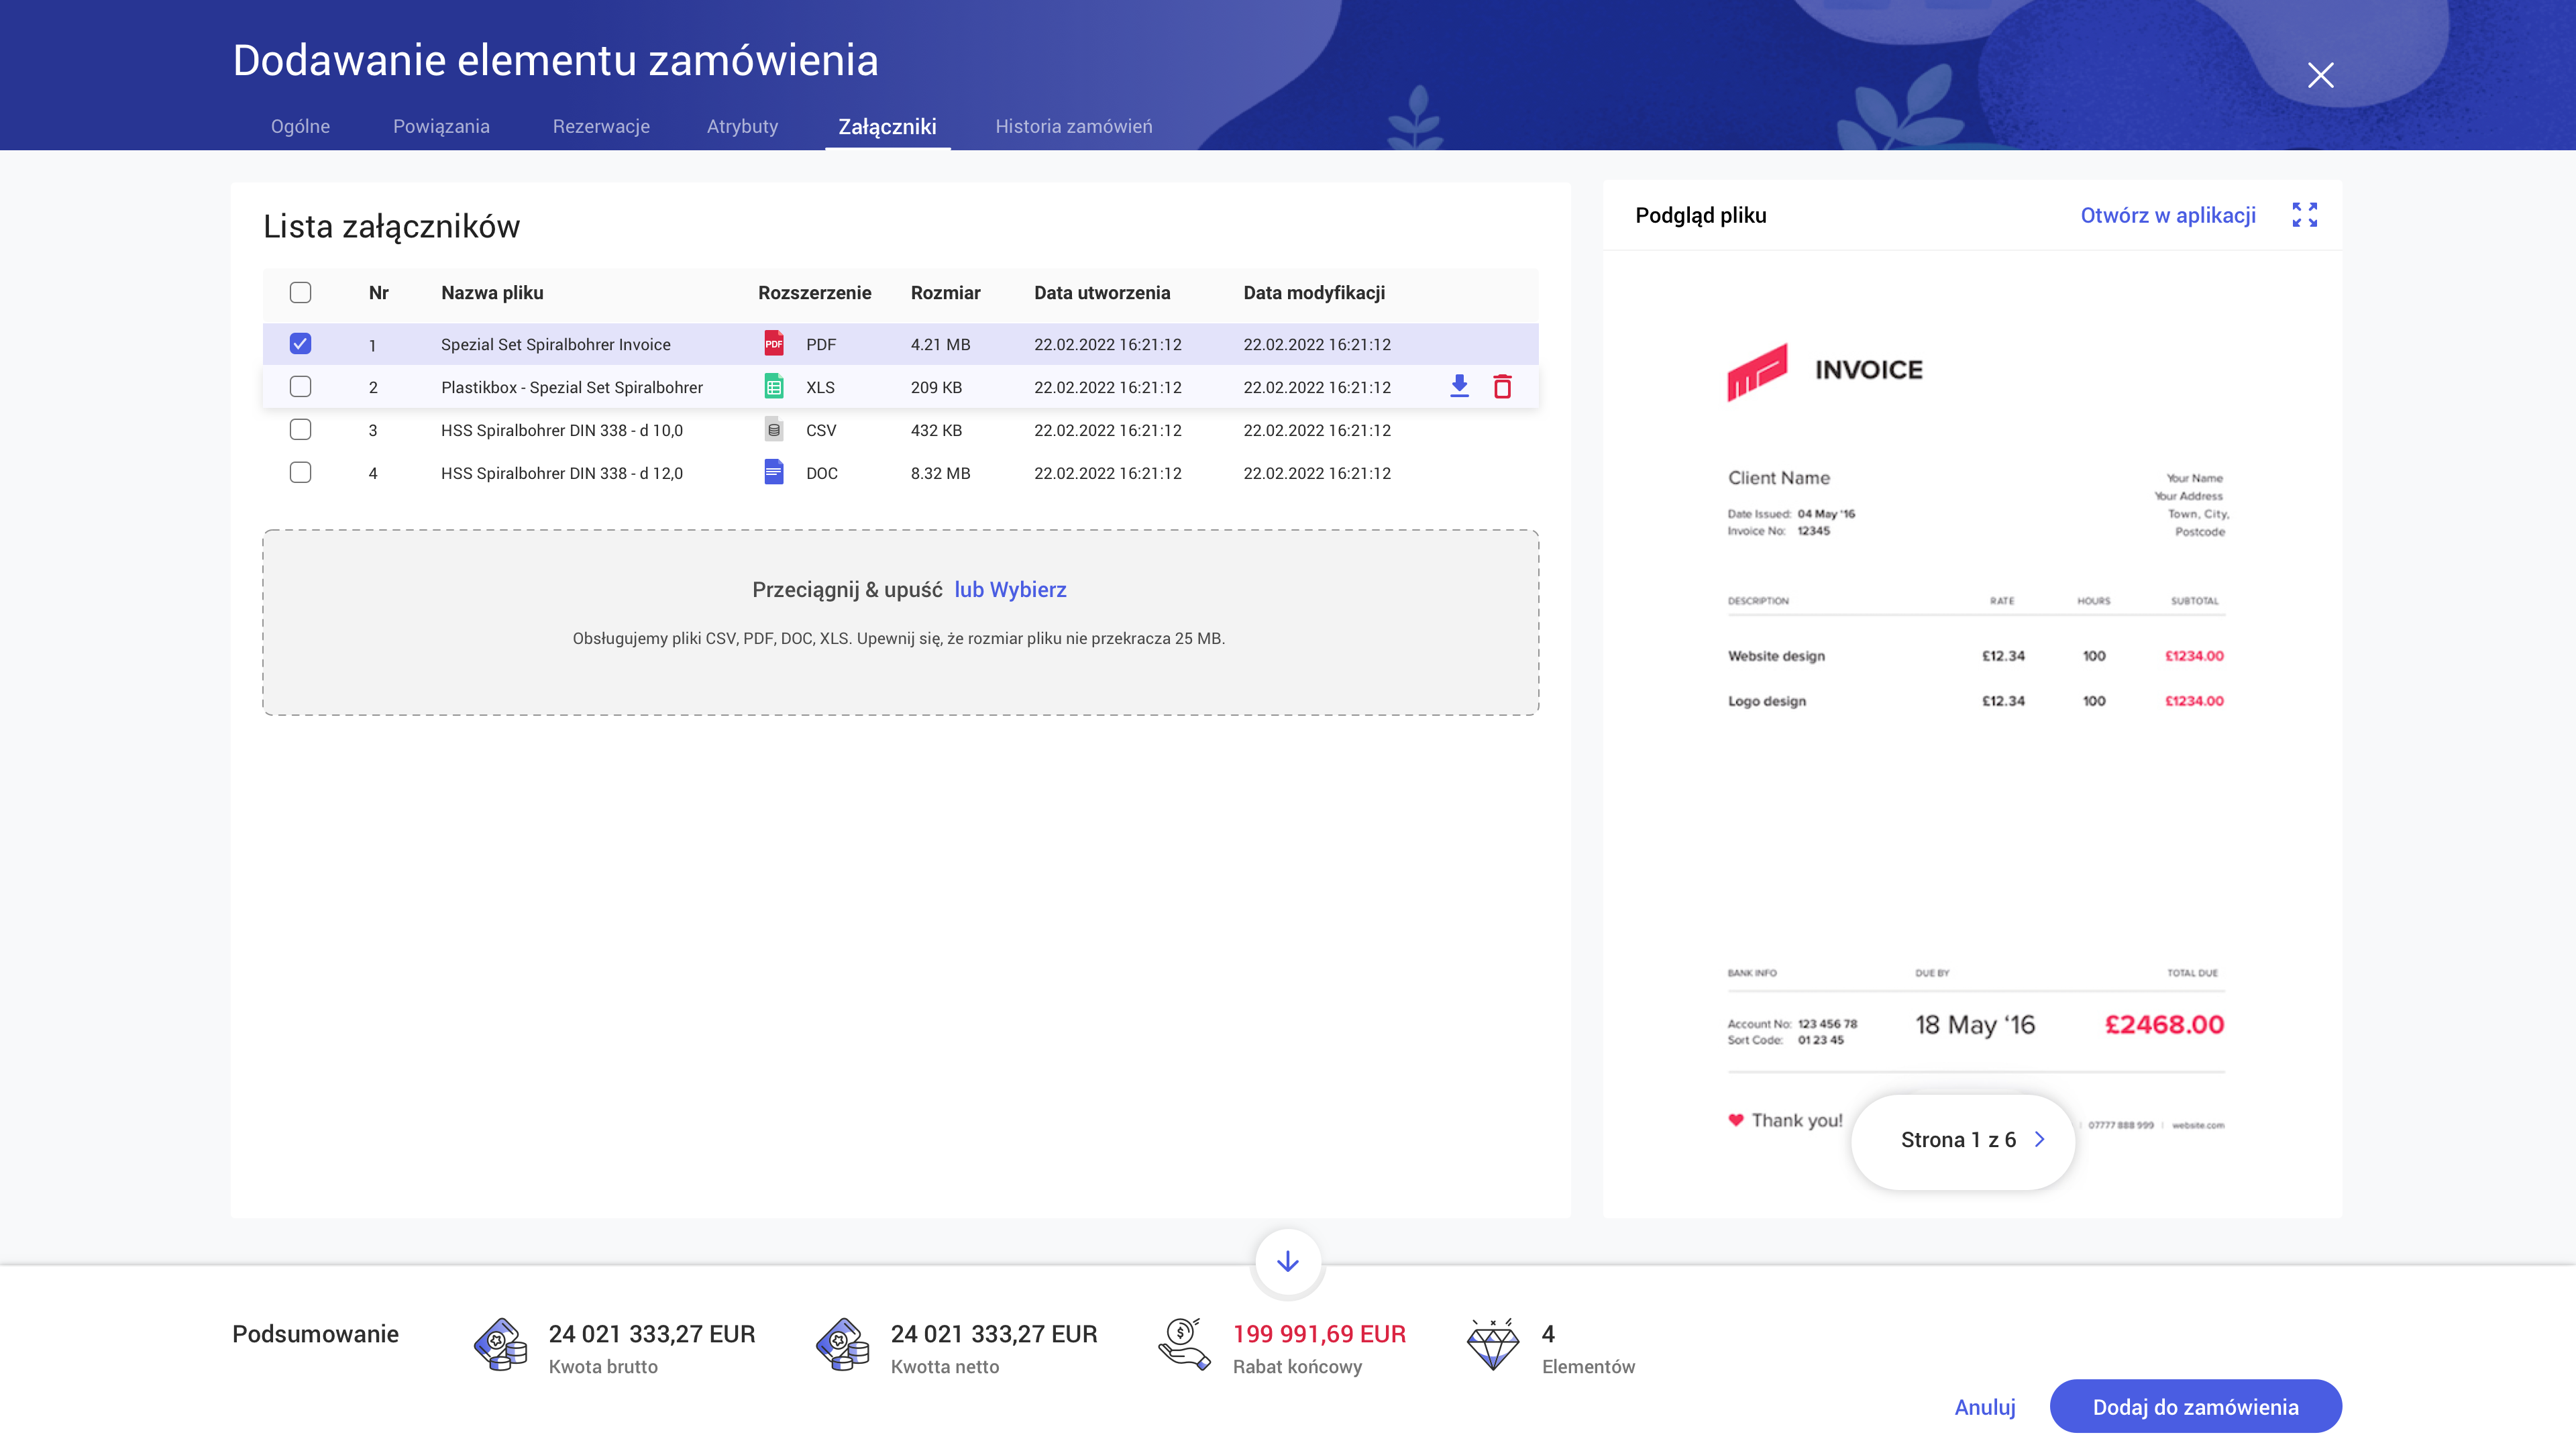Viewport: 2576px width, 1449px height.
Task: Click the 432 KB size cell
Action: [936, 430]
